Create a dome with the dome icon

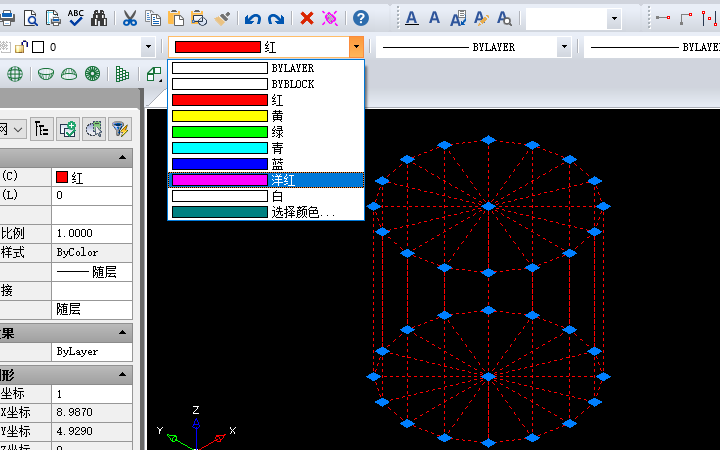pos(69,74)
